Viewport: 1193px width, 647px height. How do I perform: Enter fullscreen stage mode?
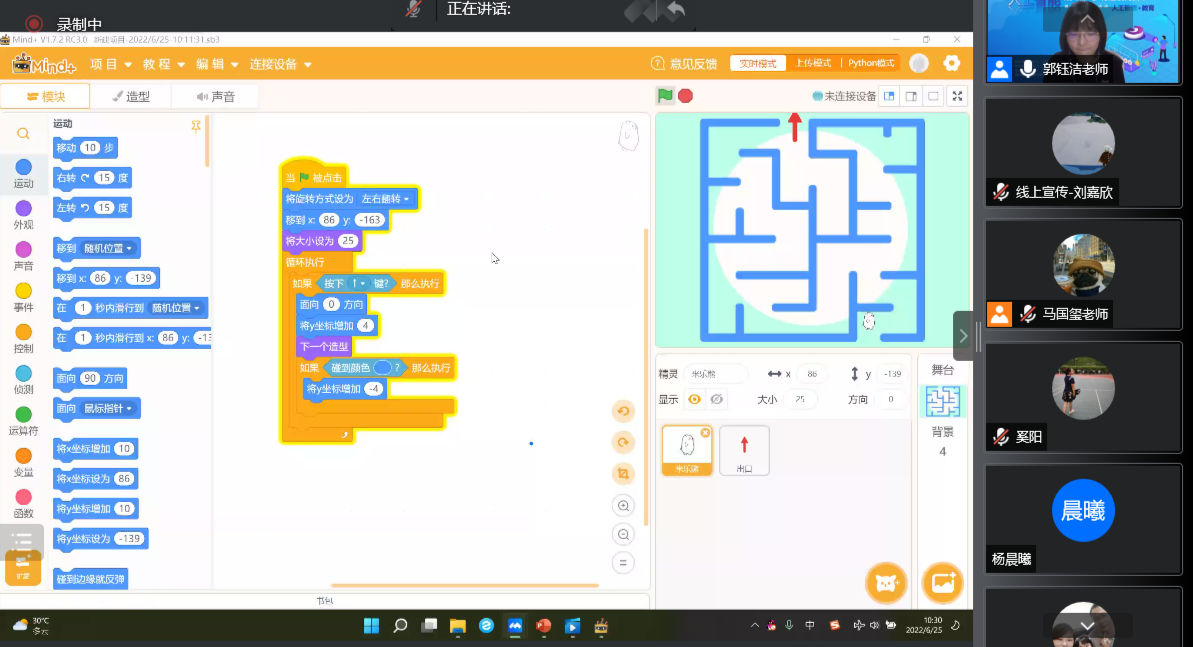pos(957,96)
